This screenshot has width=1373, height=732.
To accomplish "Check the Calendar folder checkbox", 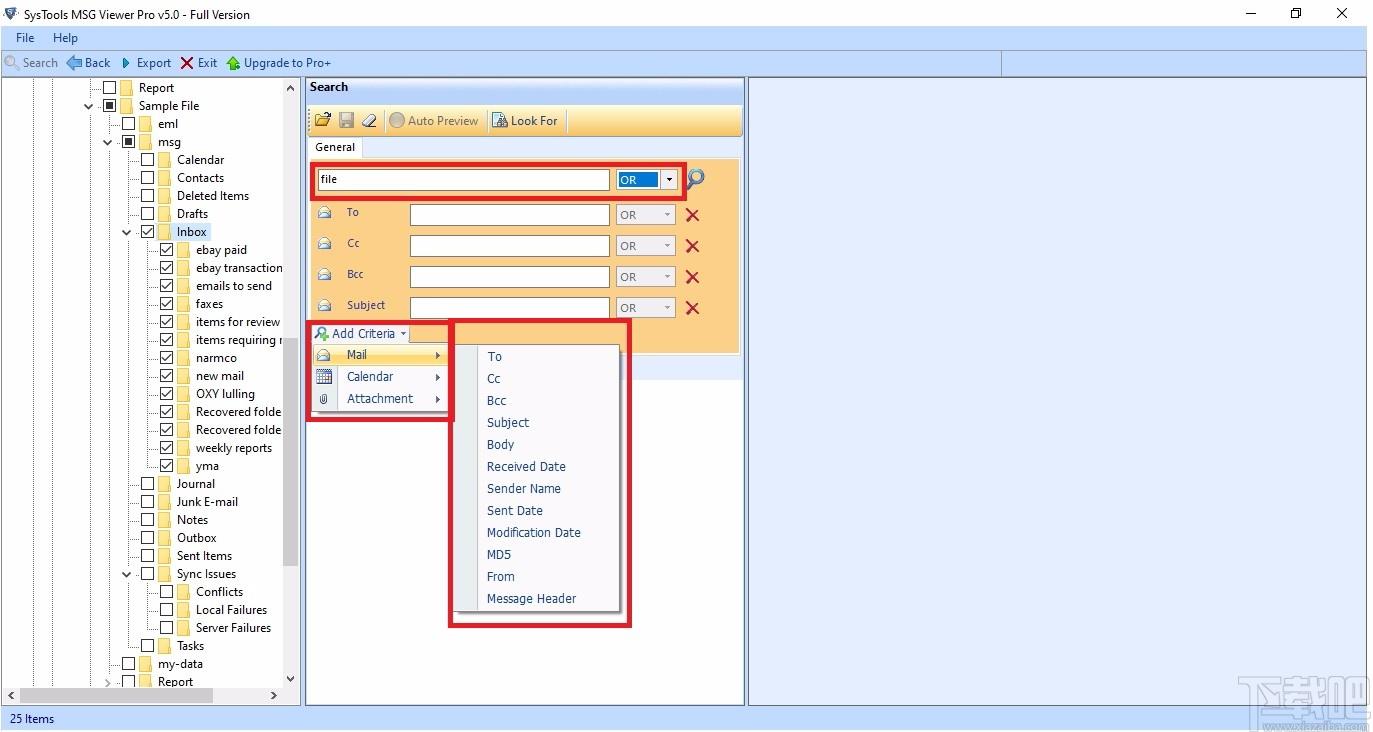I will coord(148,160).
